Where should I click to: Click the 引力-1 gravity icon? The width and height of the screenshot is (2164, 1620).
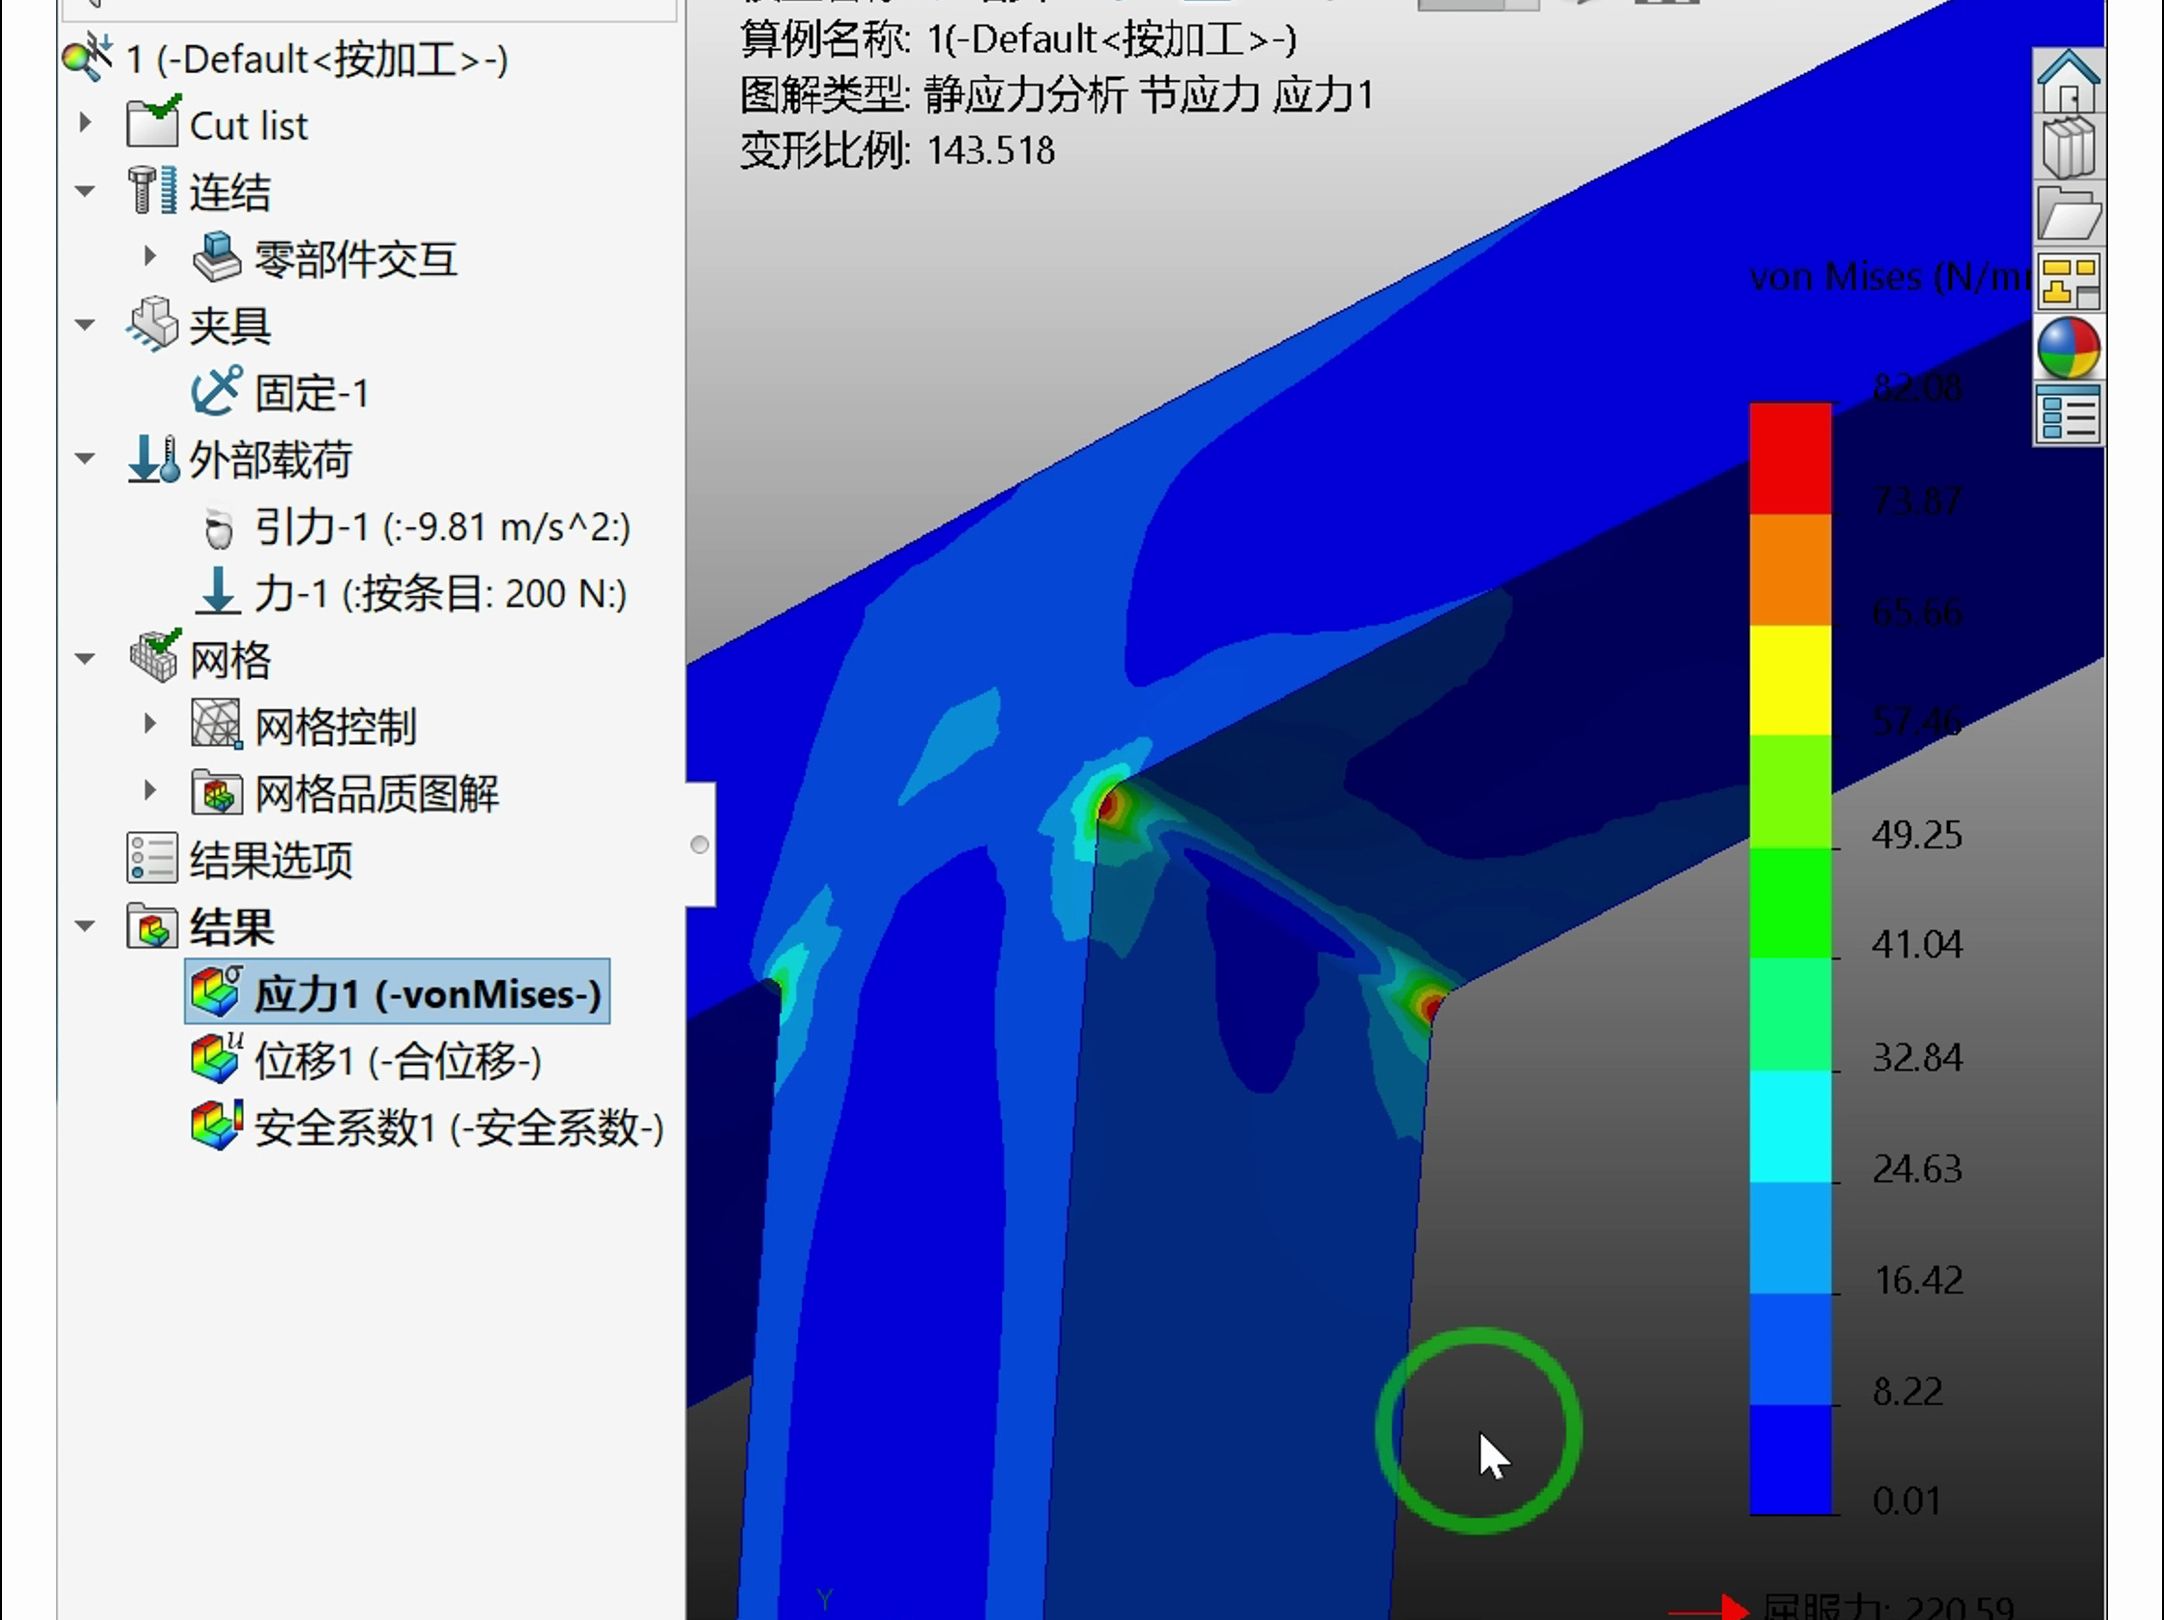[x=217, y=527]
